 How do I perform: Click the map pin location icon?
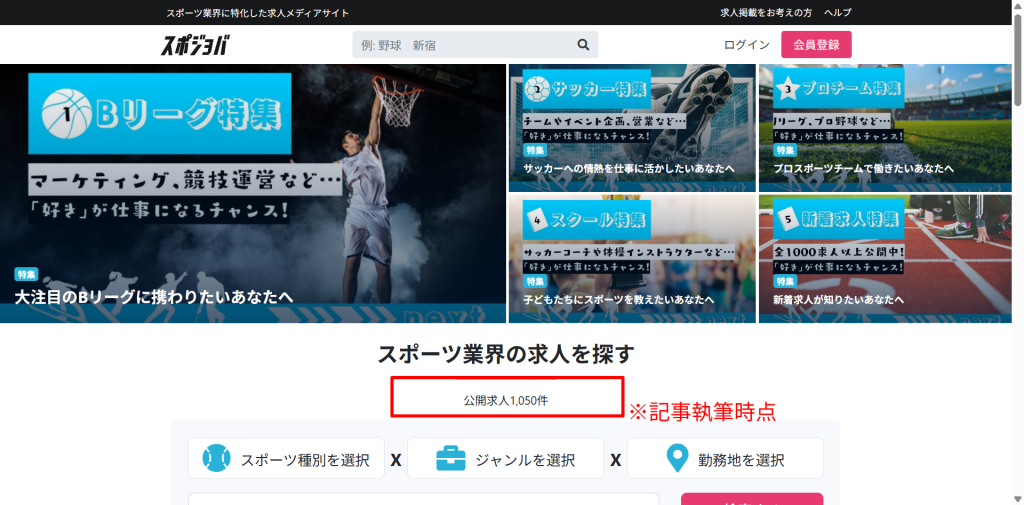point(677,459)
